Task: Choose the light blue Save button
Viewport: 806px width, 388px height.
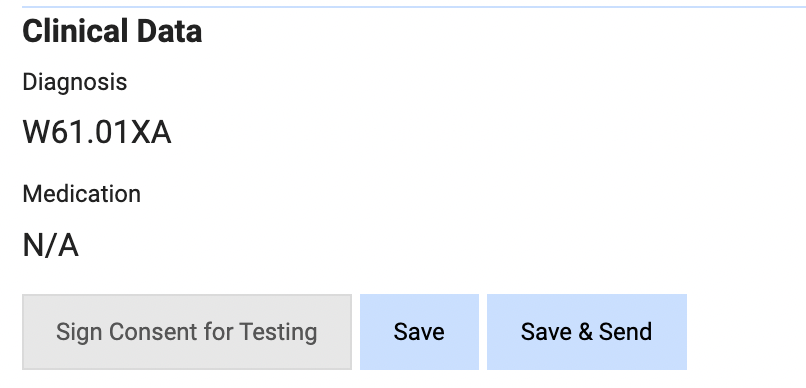Action: [419, 331]
